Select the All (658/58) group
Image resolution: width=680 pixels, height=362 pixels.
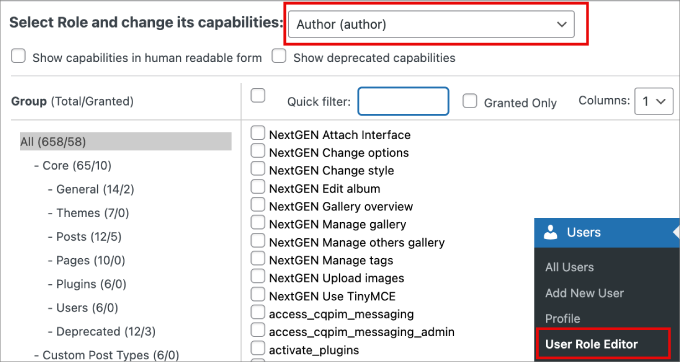(x=126, y=142)
